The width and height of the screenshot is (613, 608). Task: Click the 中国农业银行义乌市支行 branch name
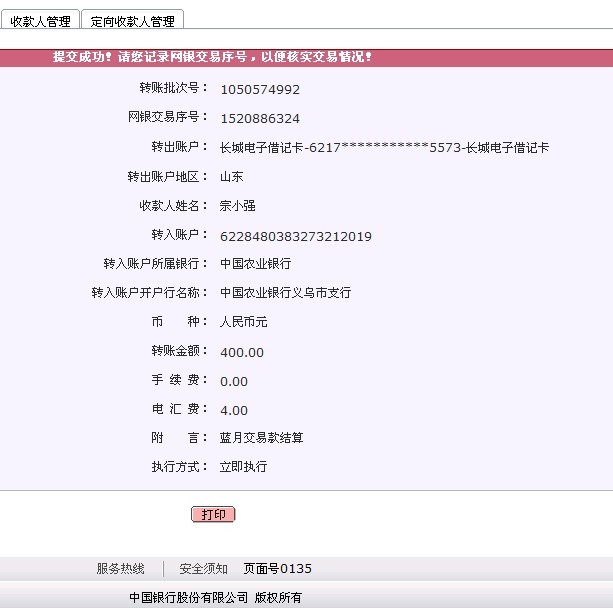(x=286, y=293)
